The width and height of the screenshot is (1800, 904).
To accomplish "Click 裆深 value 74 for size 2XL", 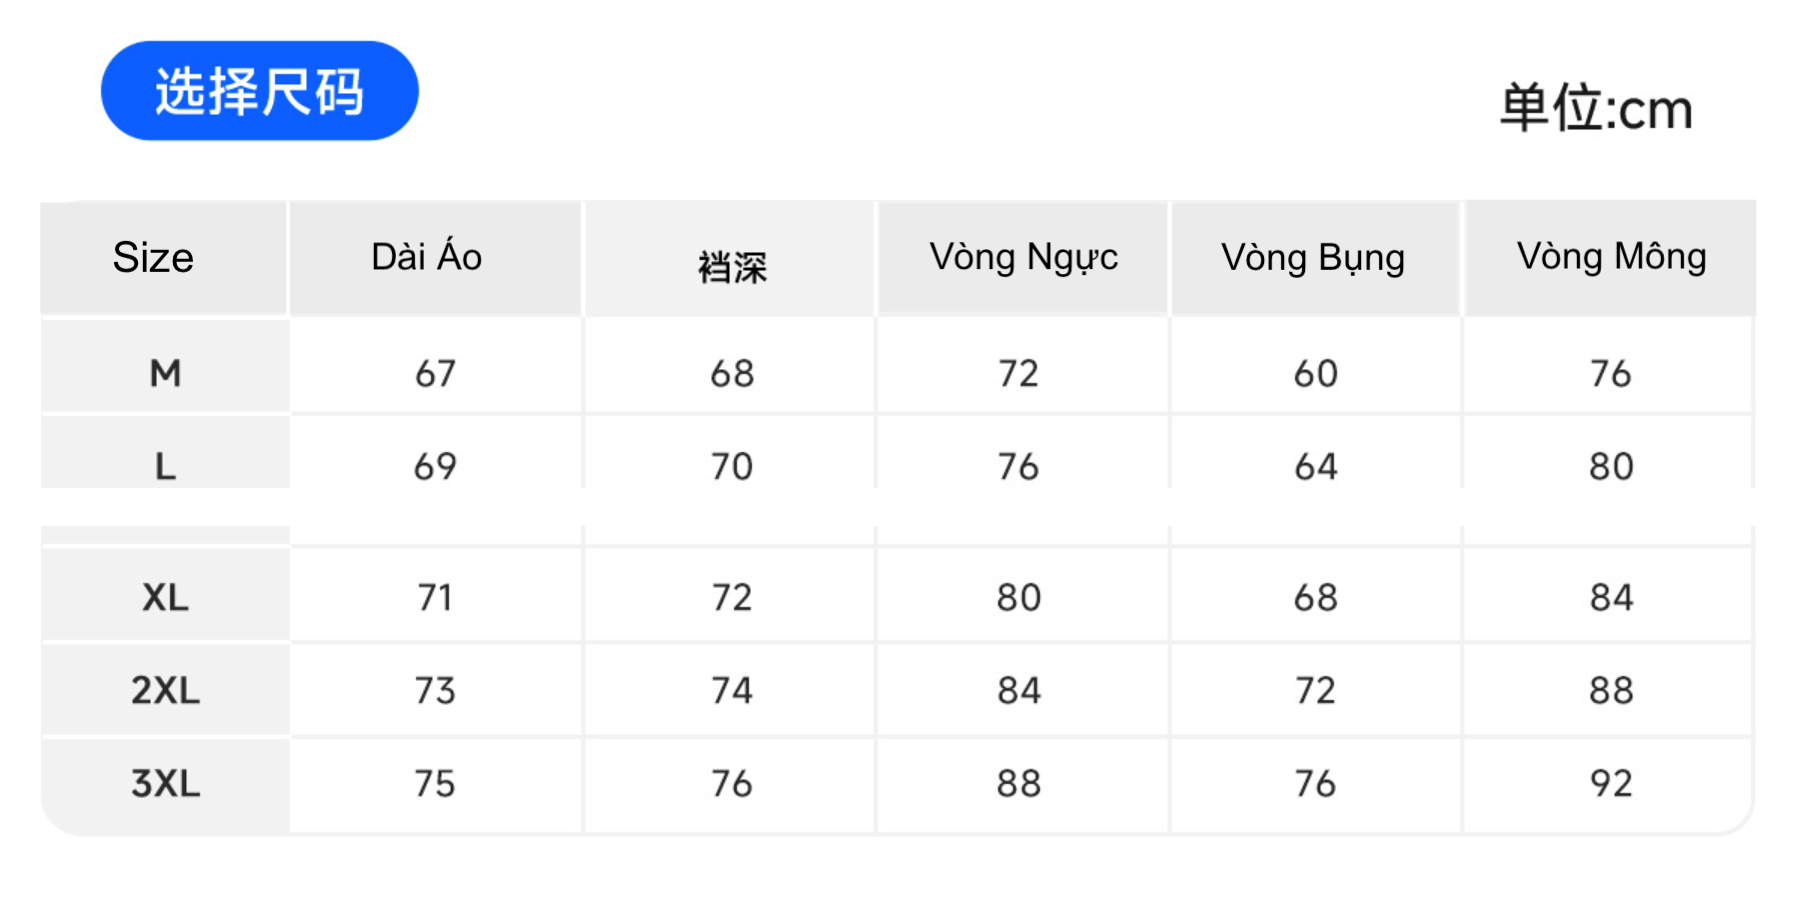I will click(x=732, y=690).
